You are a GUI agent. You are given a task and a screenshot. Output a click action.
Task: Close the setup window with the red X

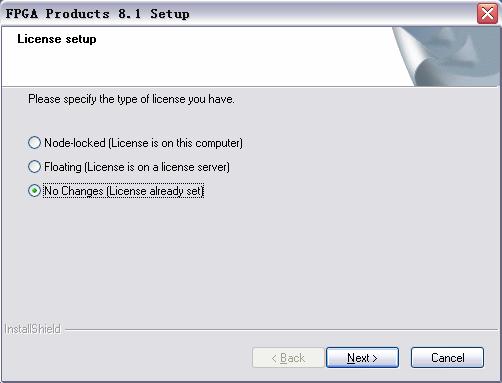coord(487,14)
